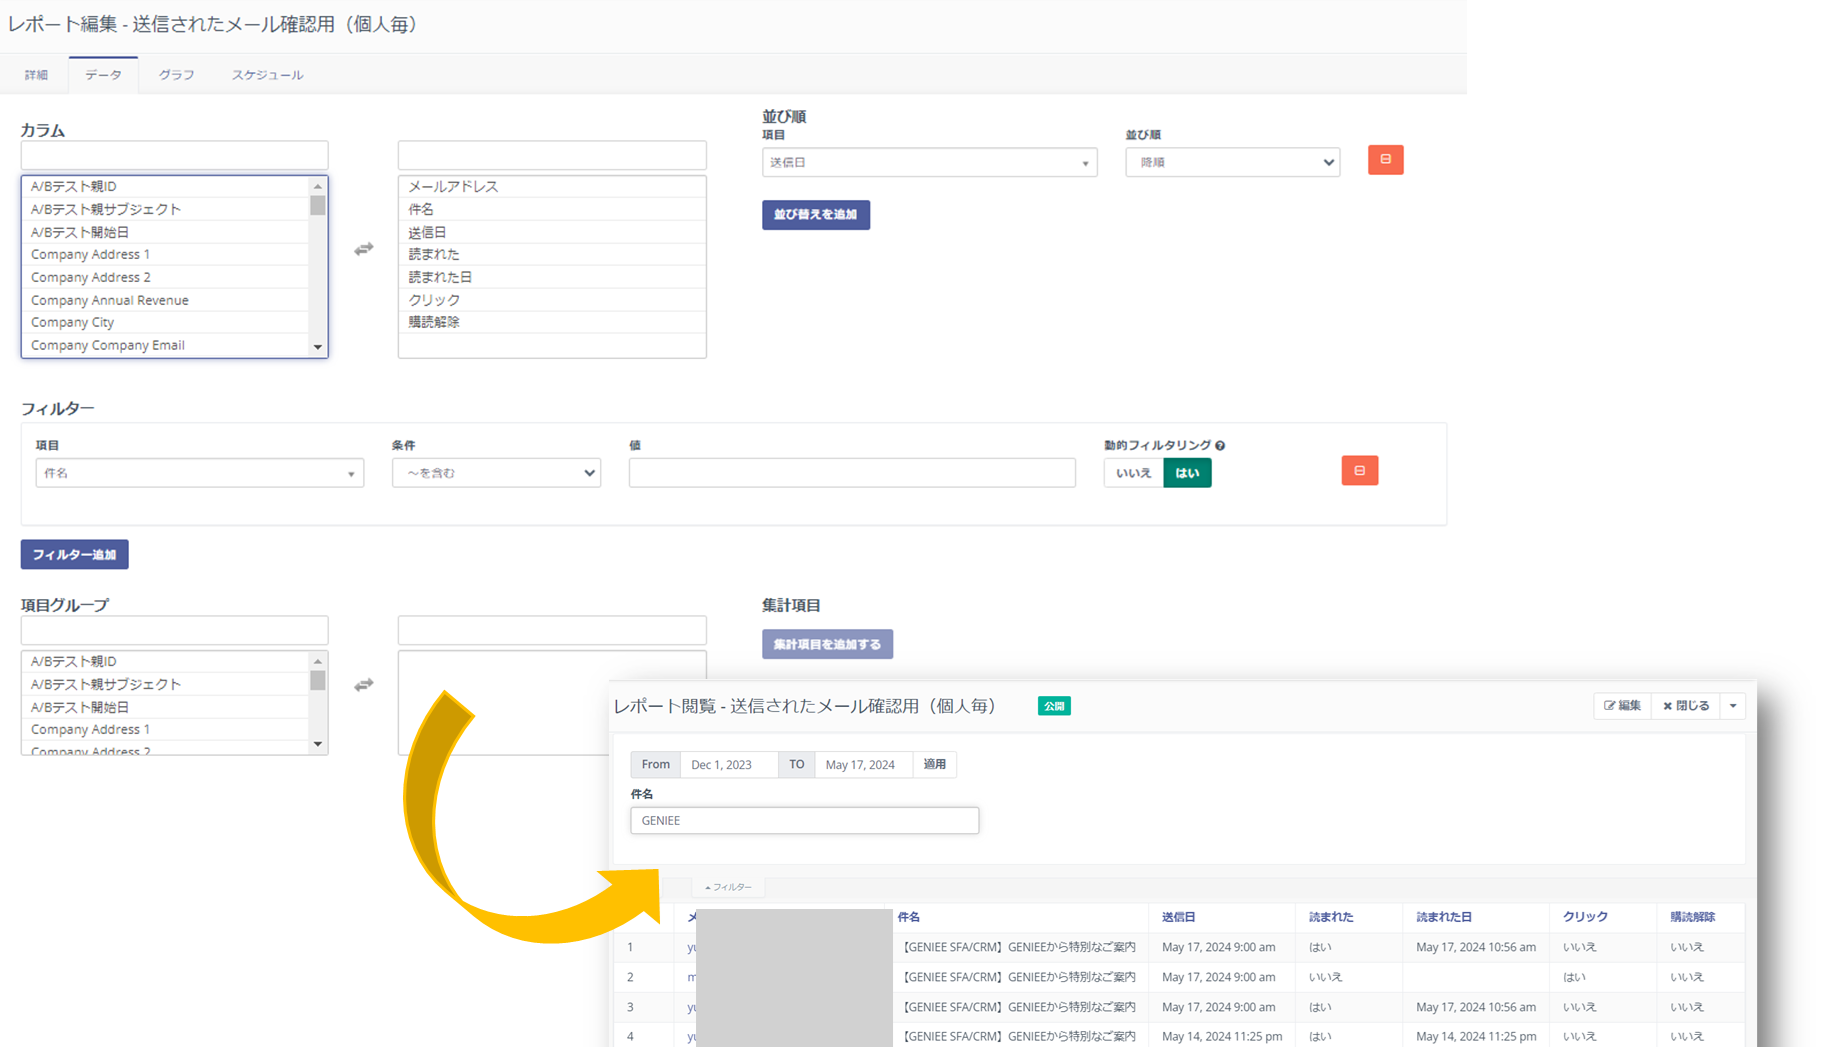The image size is (1822, 1047).
Task: Click the item group swap arrows icon
Action: [x=363, y=685]
